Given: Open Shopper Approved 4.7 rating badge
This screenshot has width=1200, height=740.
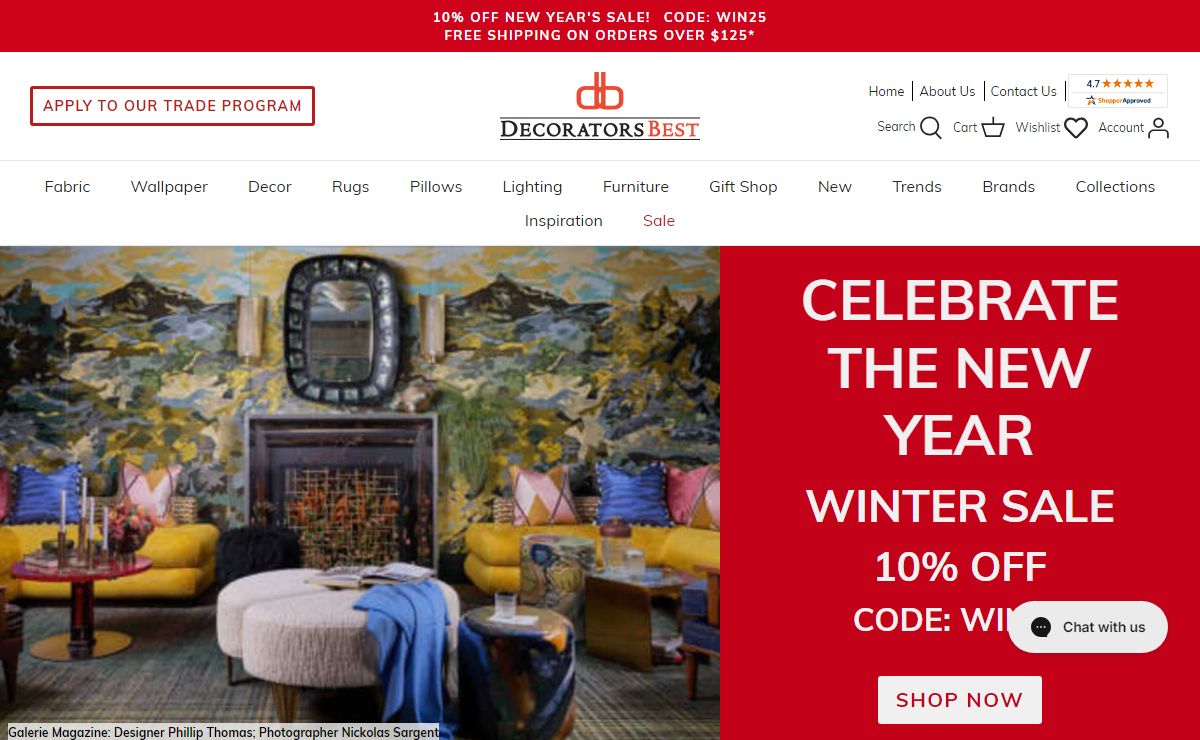Looking at the screenshot, I should [1118, 91].
